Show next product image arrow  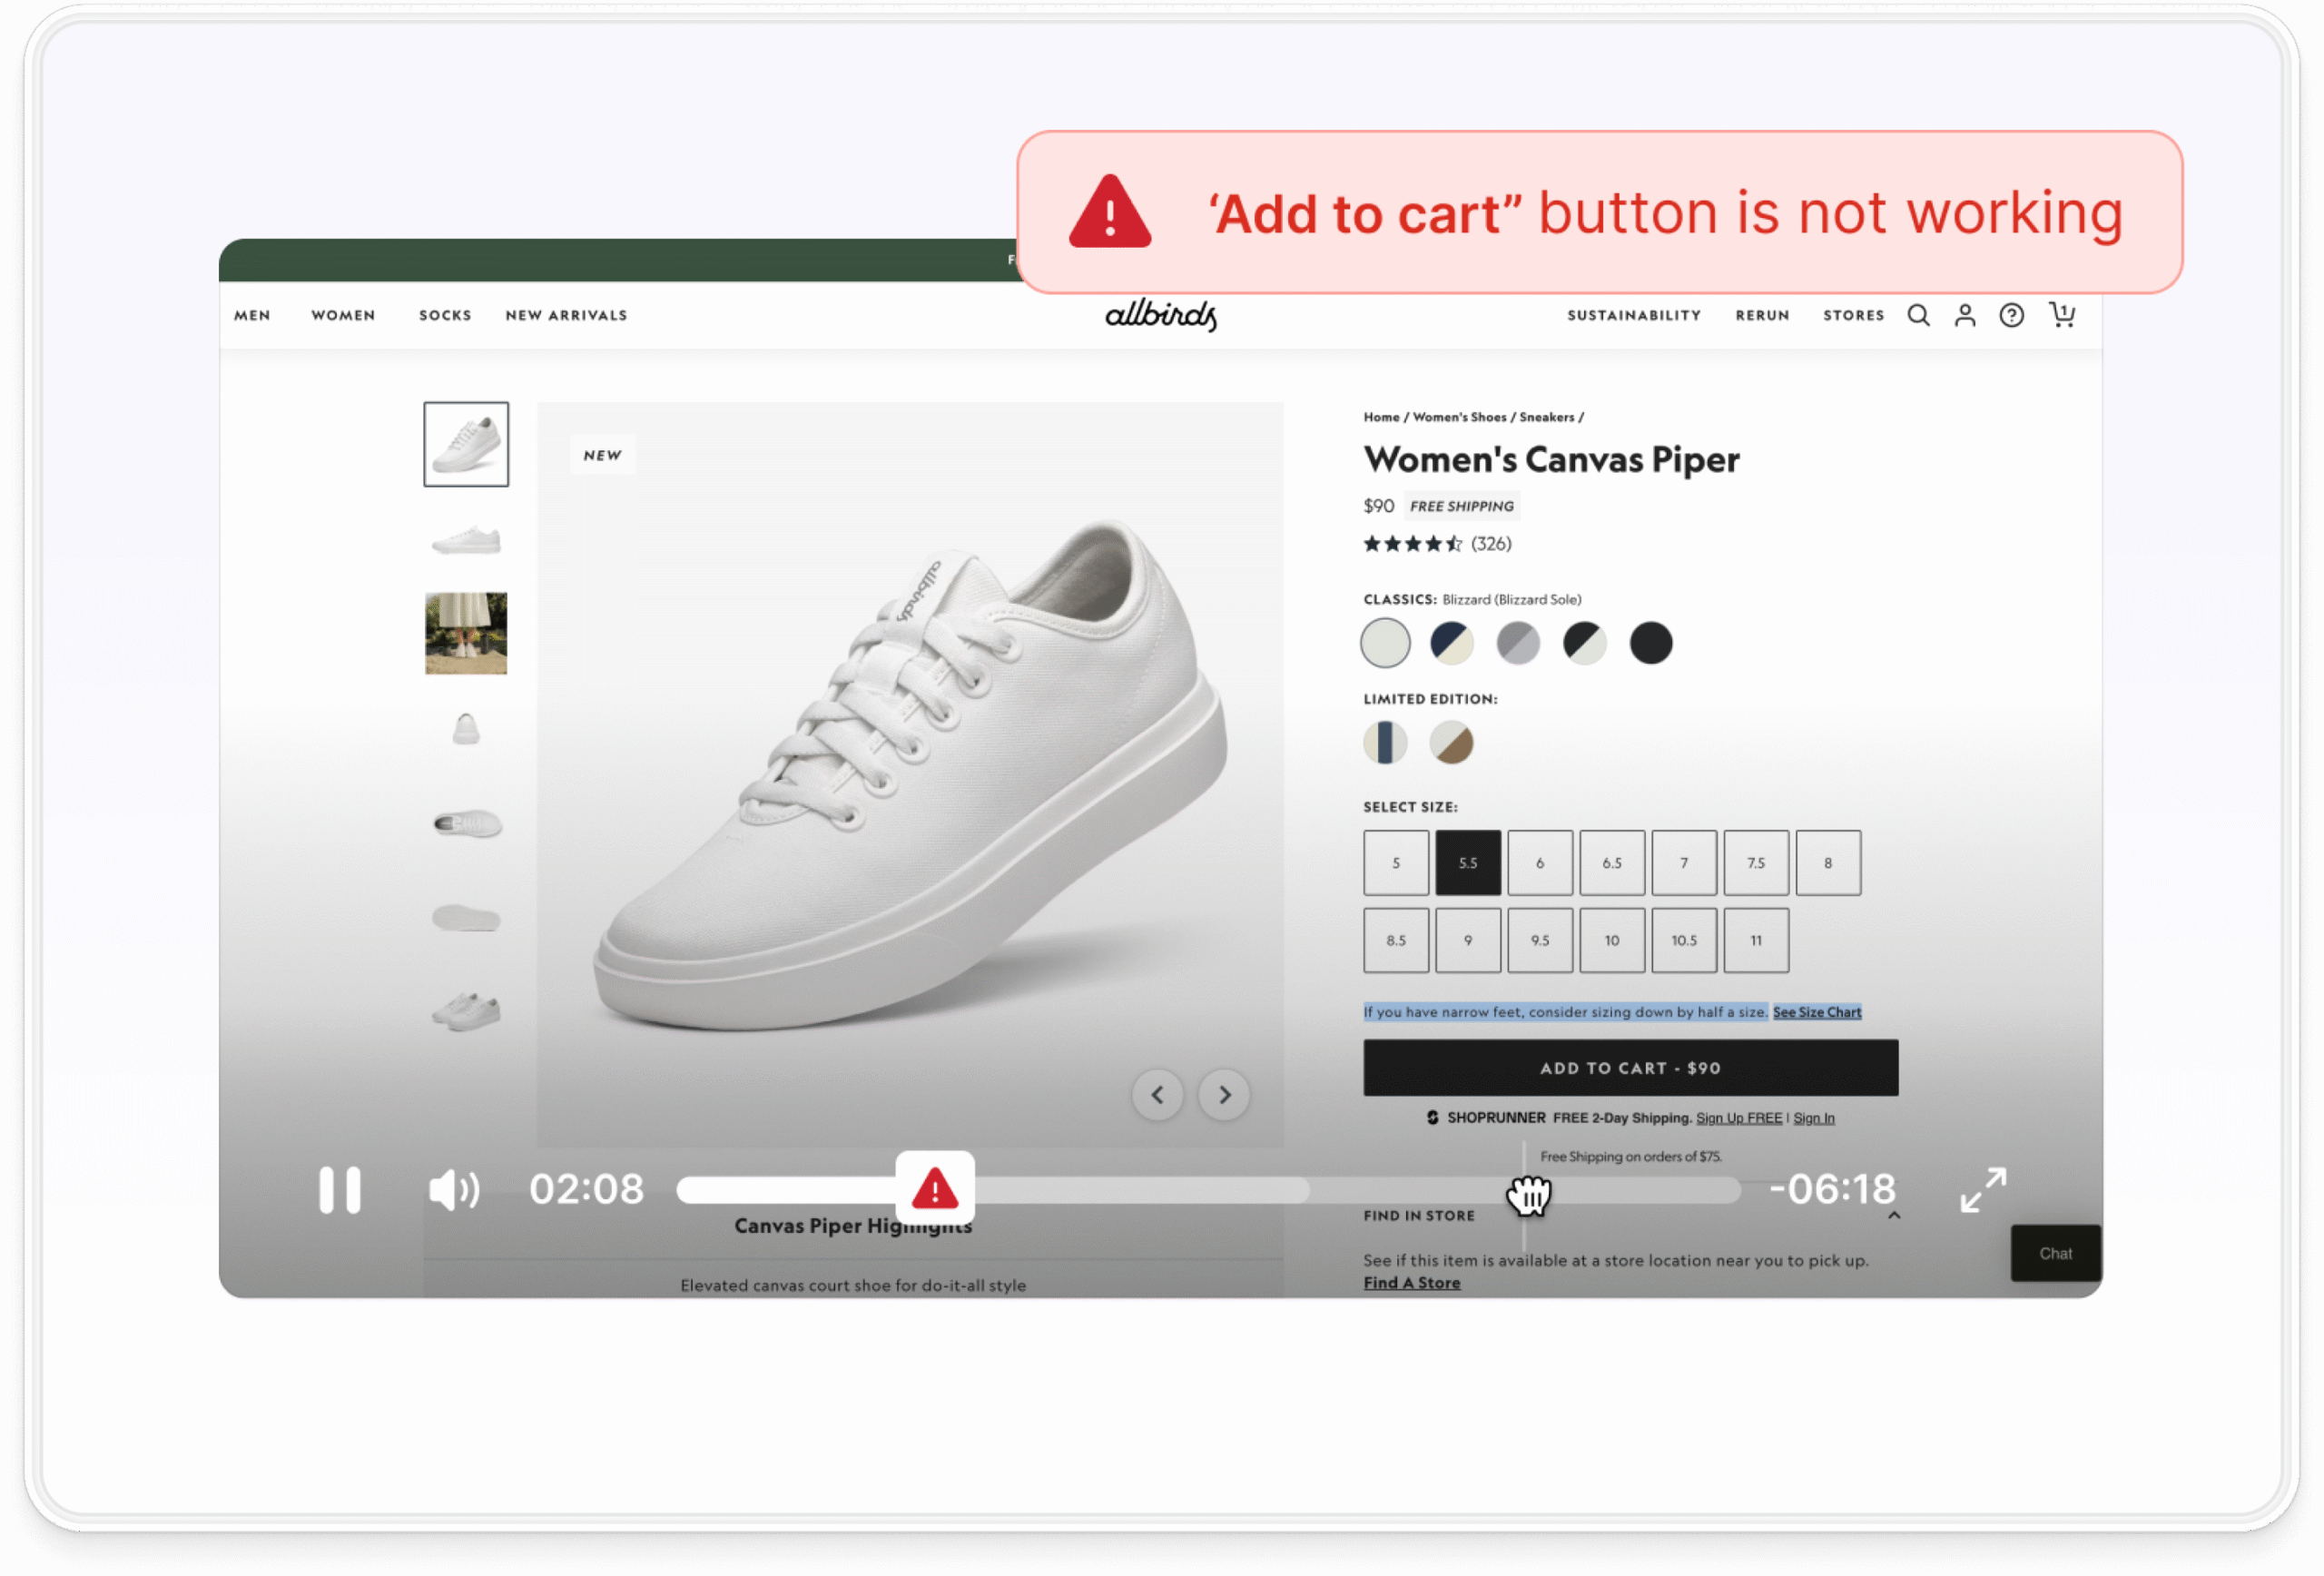point(1224,1095)
